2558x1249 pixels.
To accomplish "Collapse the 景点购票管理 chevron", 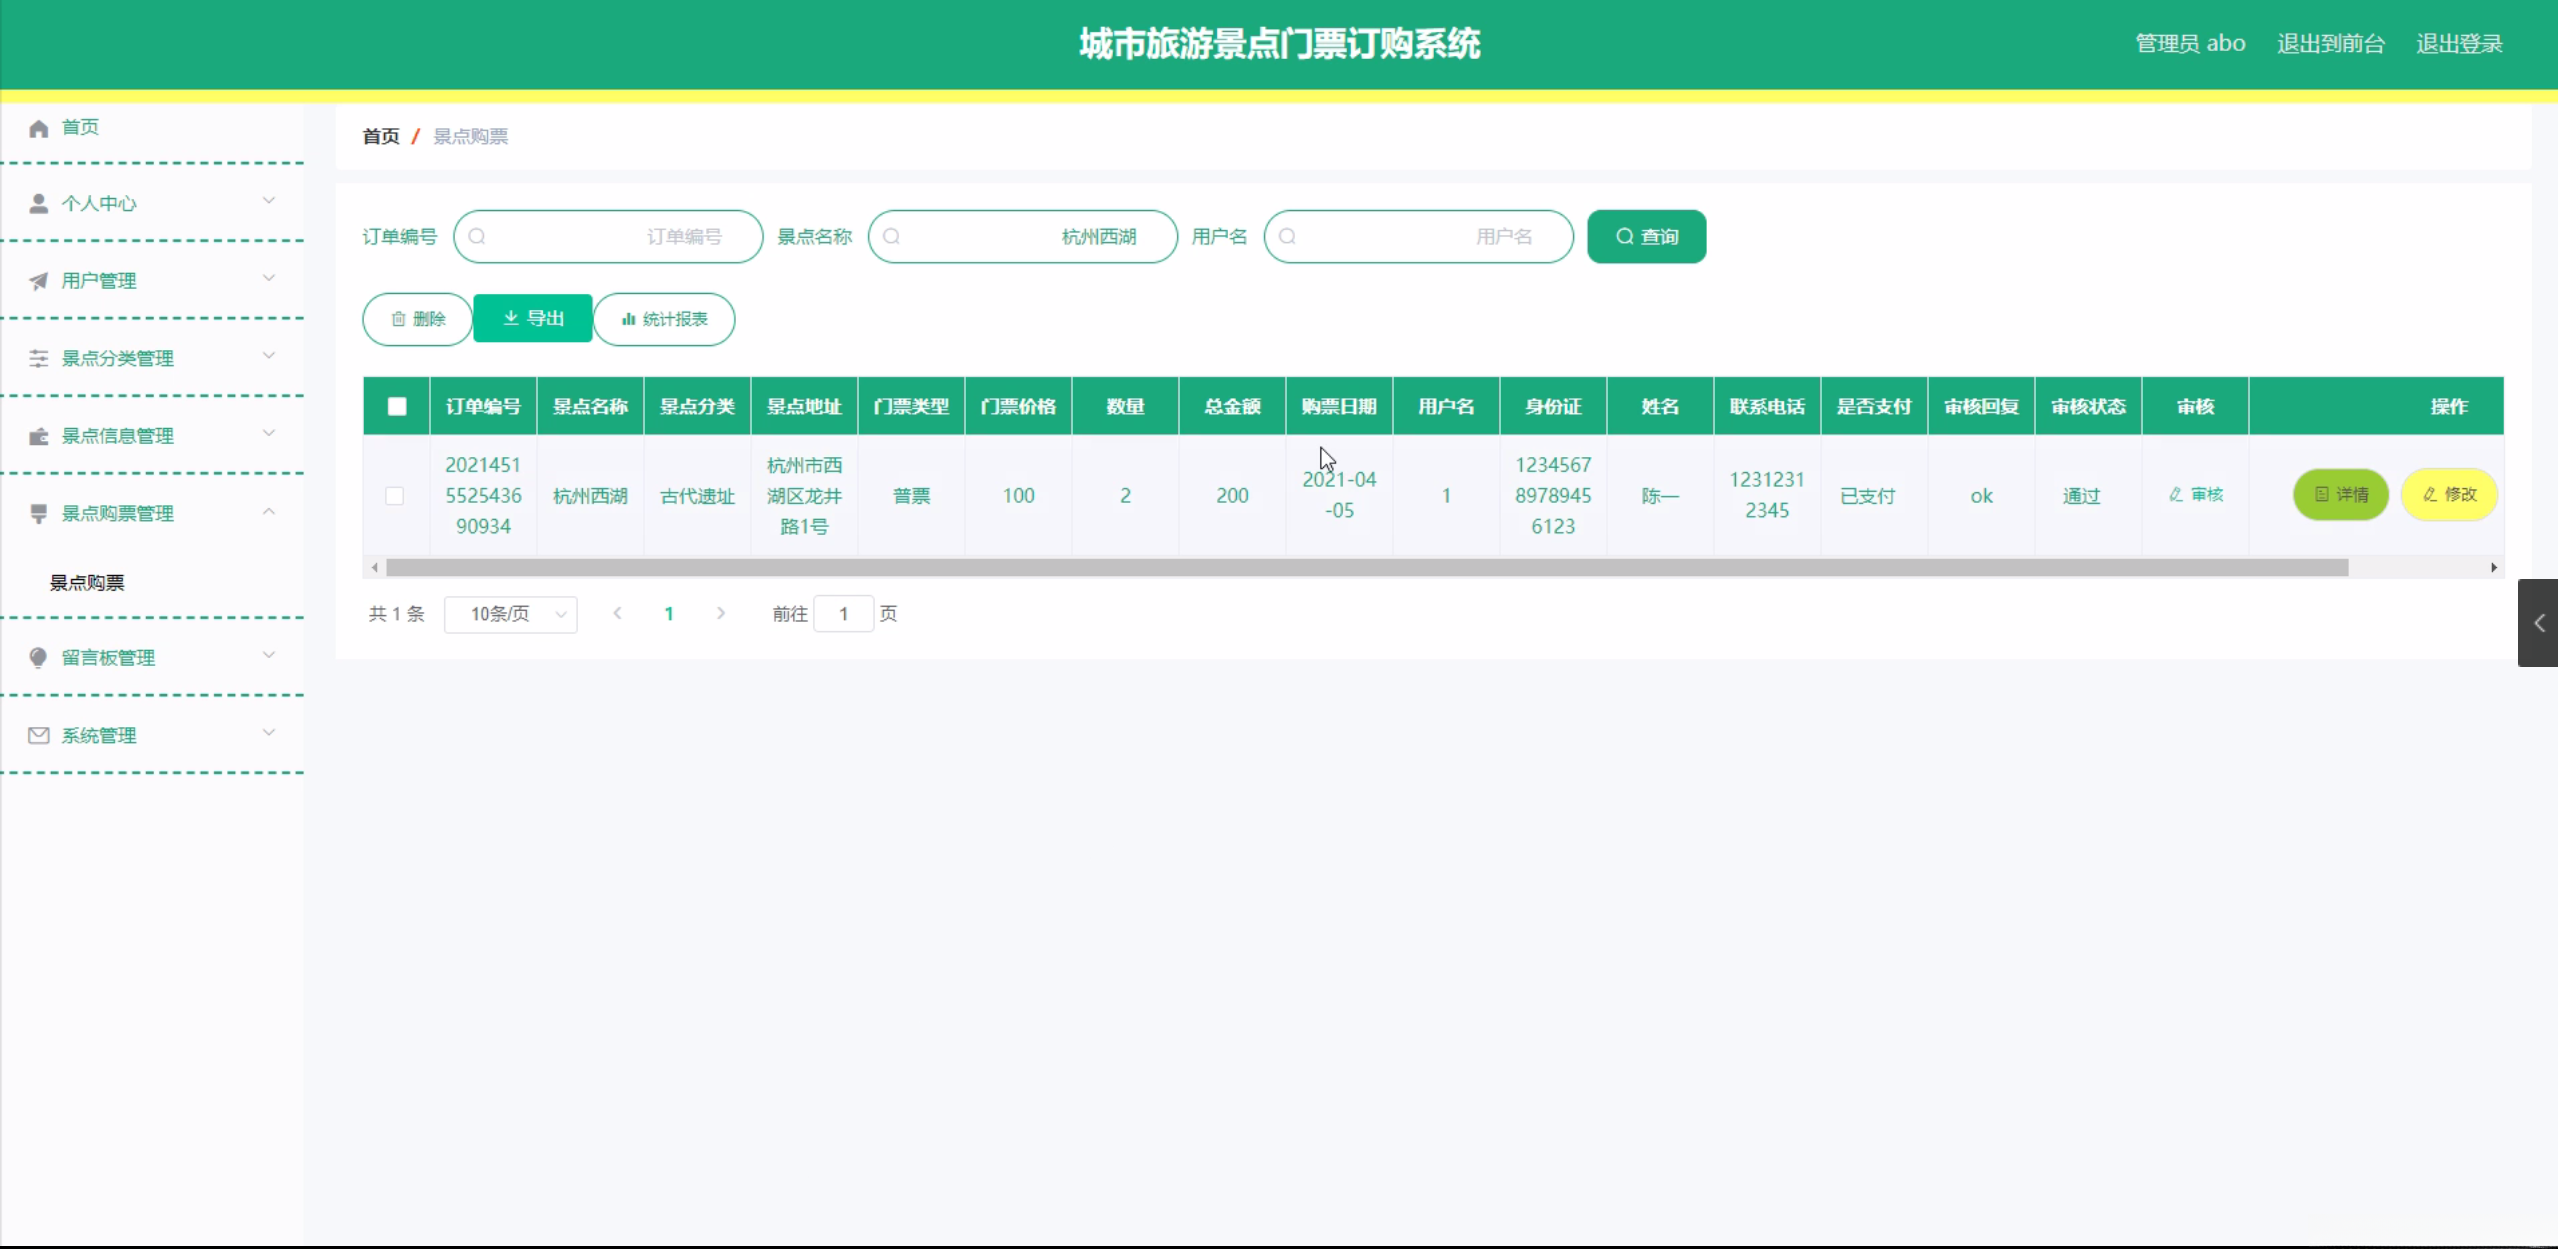I will [269, 511].
